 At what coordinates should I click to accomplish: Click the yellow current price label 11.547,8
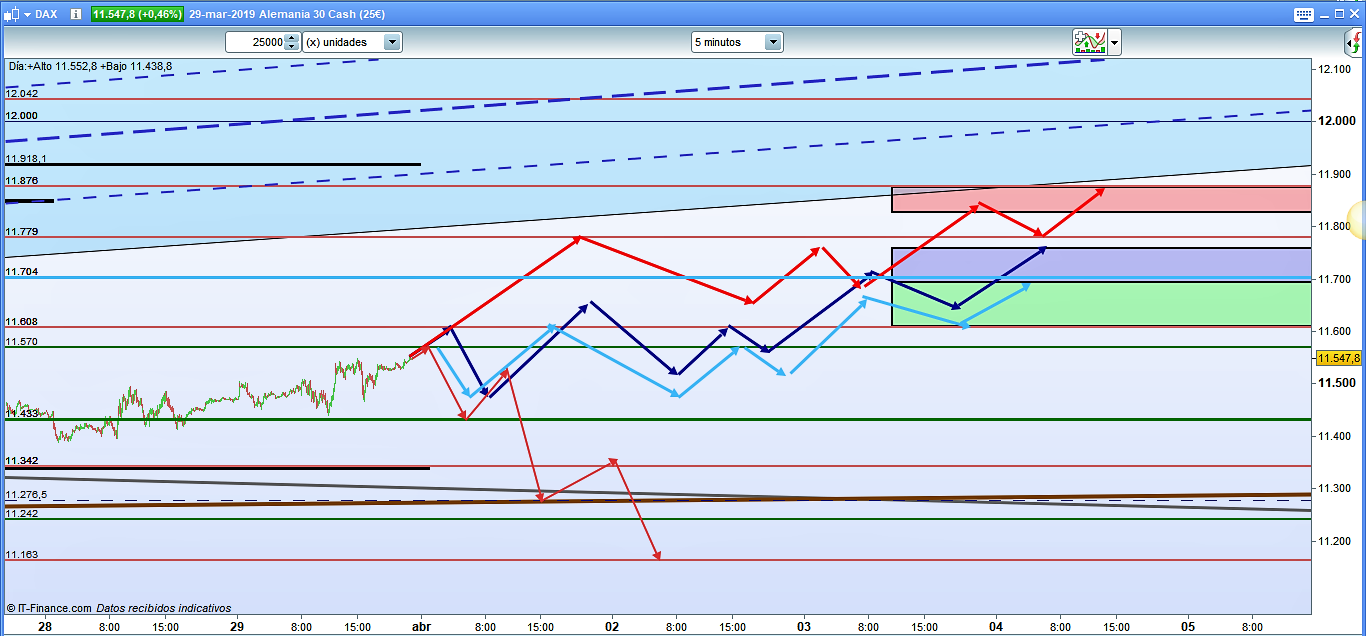(1339, 358)
